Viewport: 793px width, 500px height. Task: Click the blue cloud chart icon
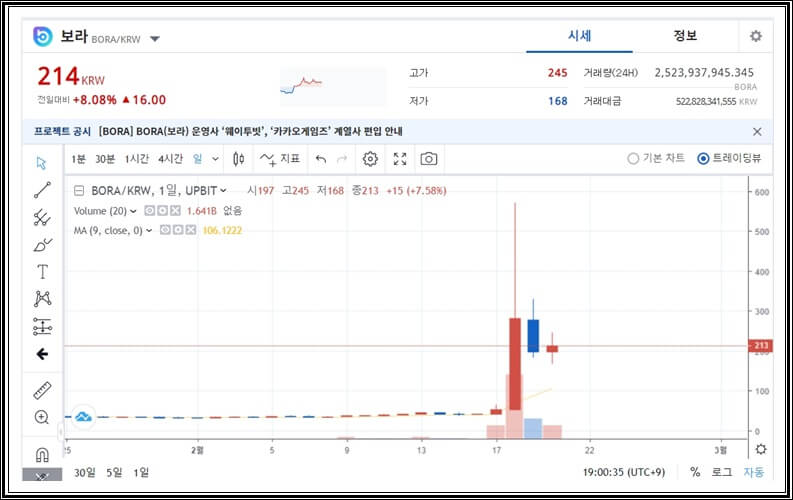coord(83,417)
